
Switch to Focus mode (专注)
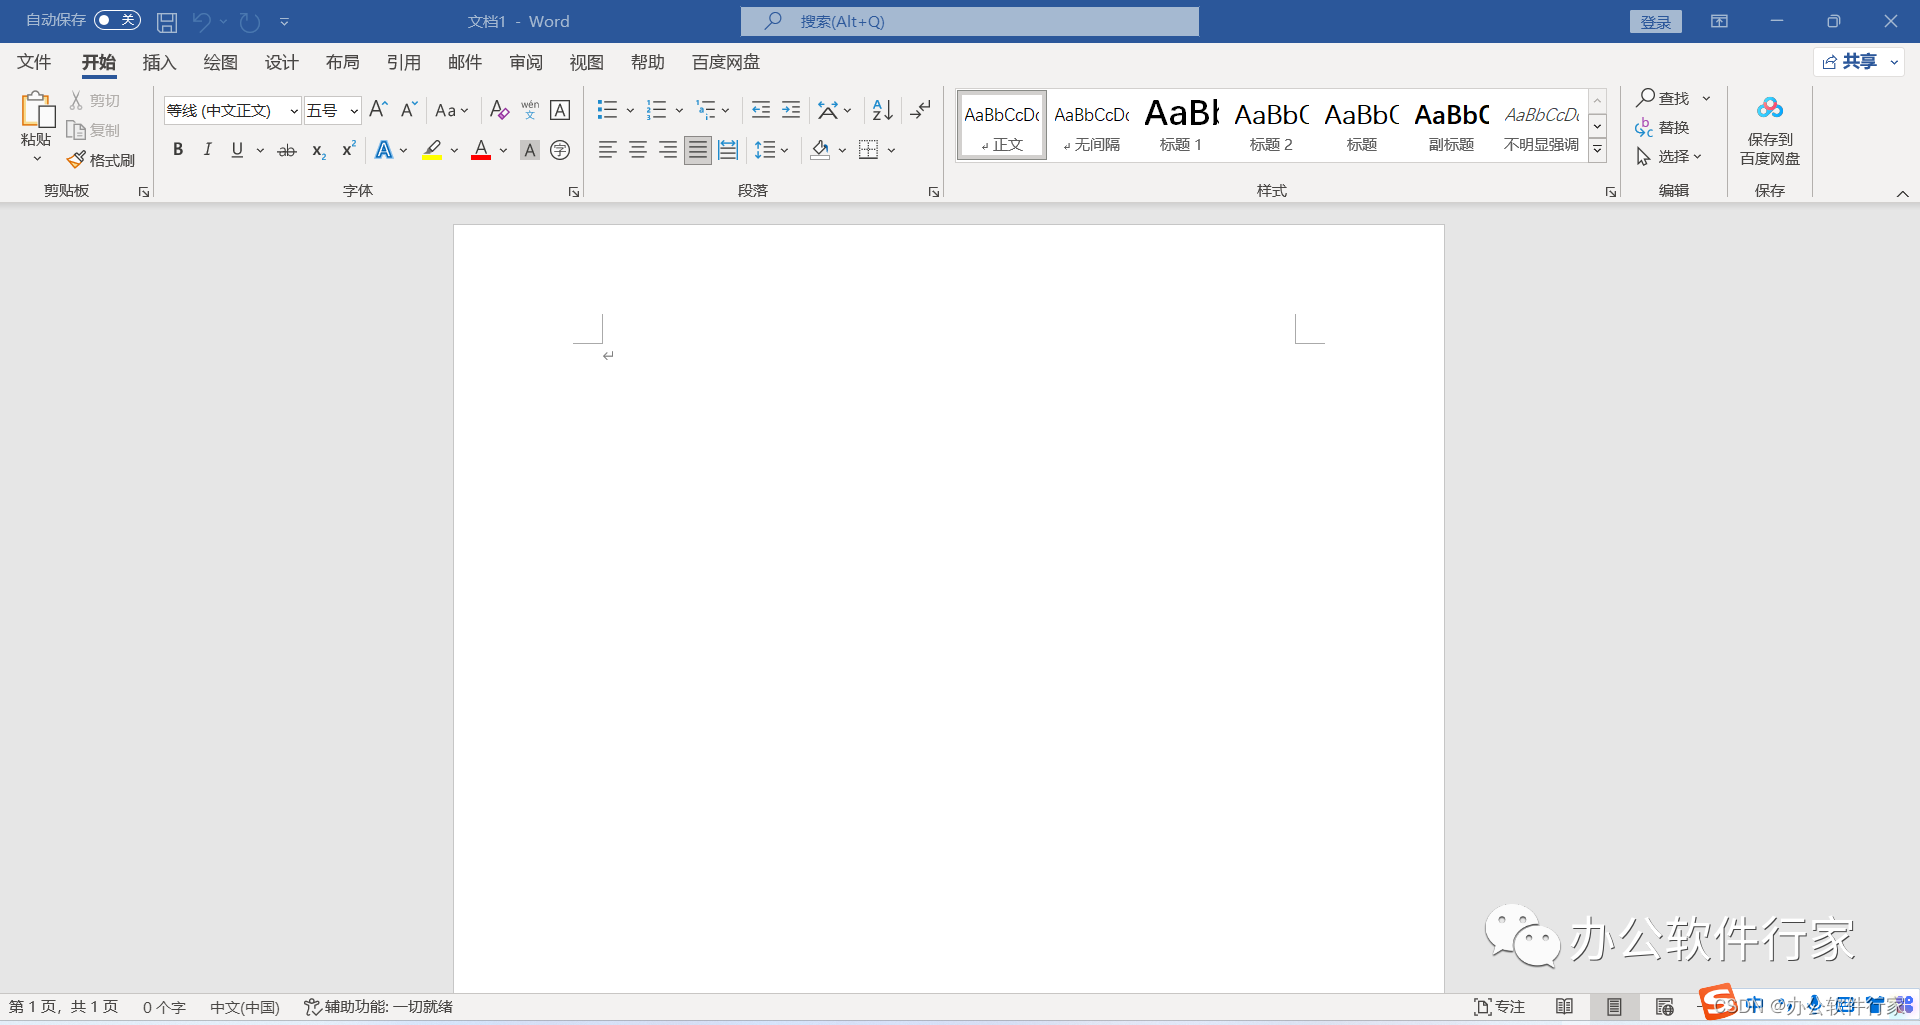[x=1499, y=1007]
